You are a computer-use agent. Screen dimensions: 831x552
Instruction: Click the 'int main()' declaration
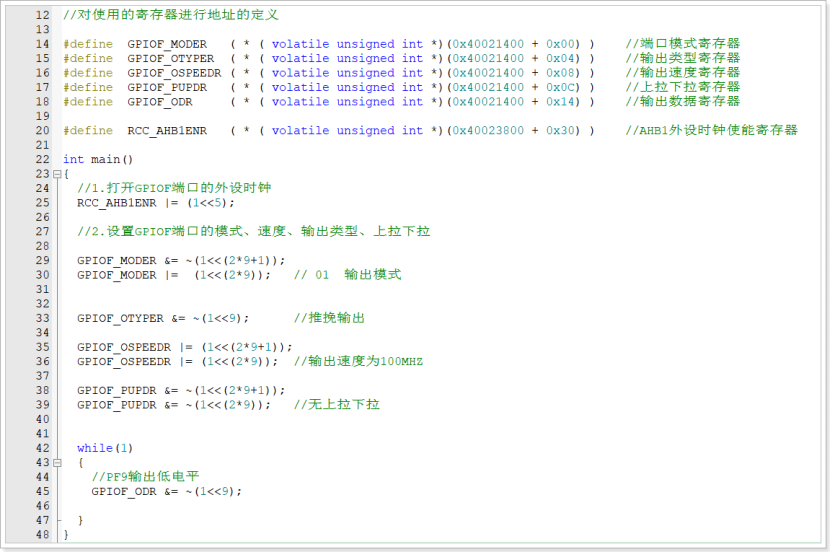(98, 159)
